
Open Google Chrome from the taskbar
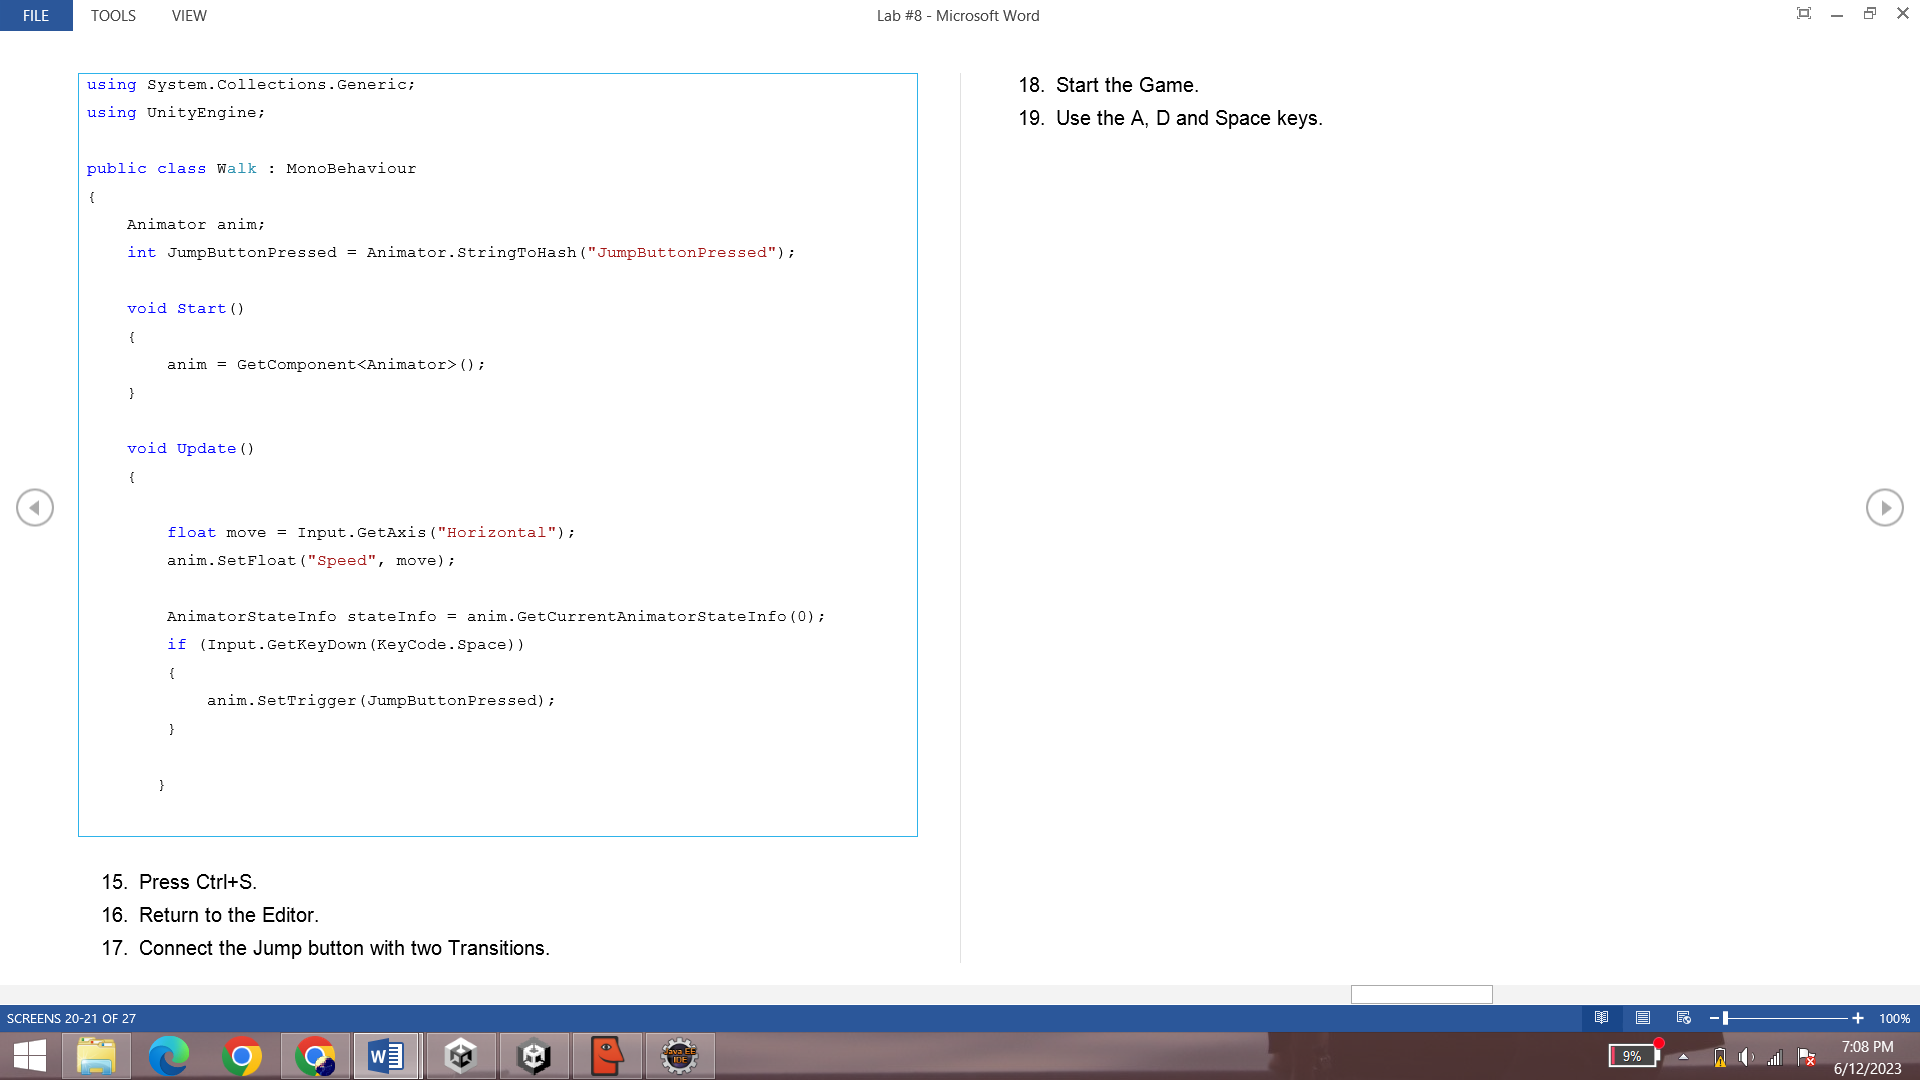243,1055
